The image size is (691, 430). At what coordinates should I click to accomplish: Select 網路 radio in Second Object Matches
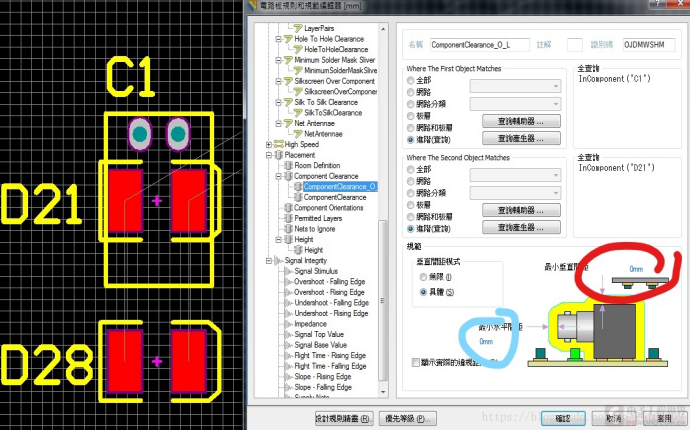(410, 182)
